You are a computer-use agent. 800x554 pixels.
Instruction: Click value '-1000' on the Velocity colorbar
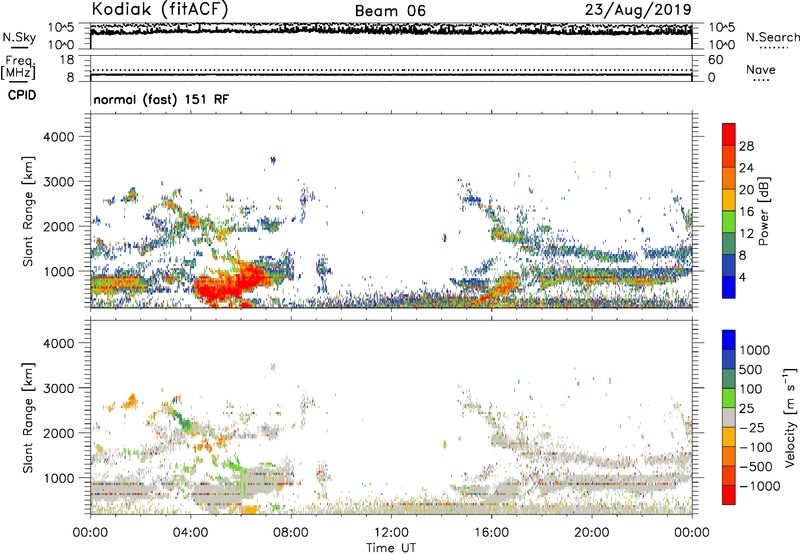tap(759, 486)
